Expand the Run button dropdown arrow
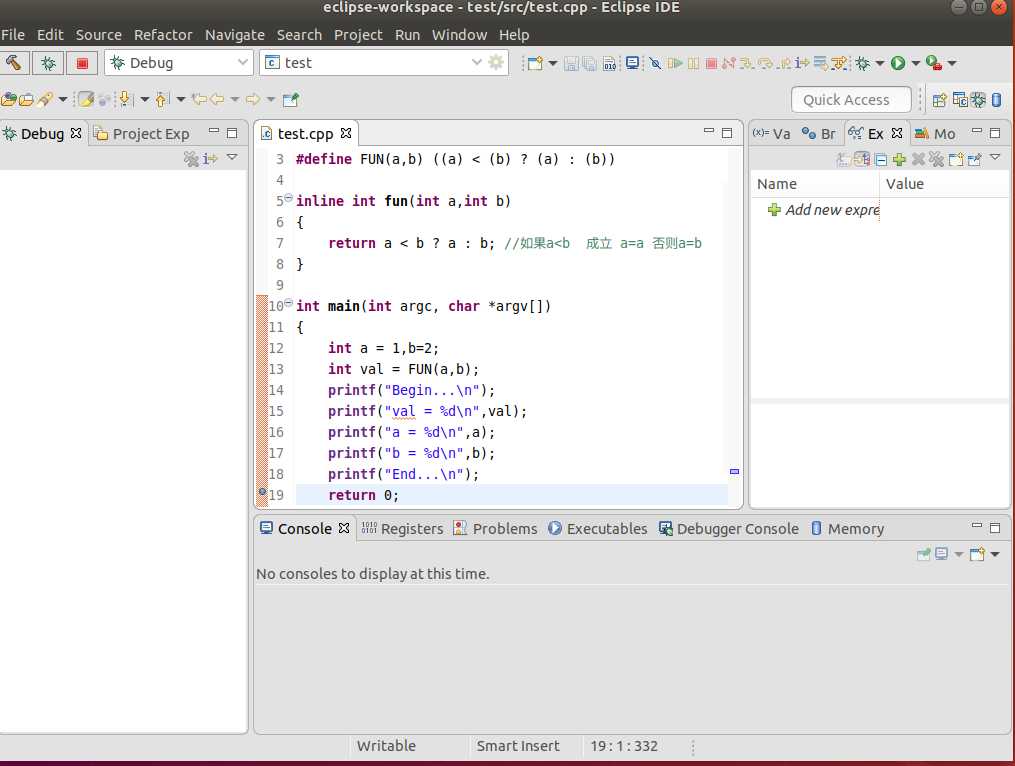 [915, 63]
